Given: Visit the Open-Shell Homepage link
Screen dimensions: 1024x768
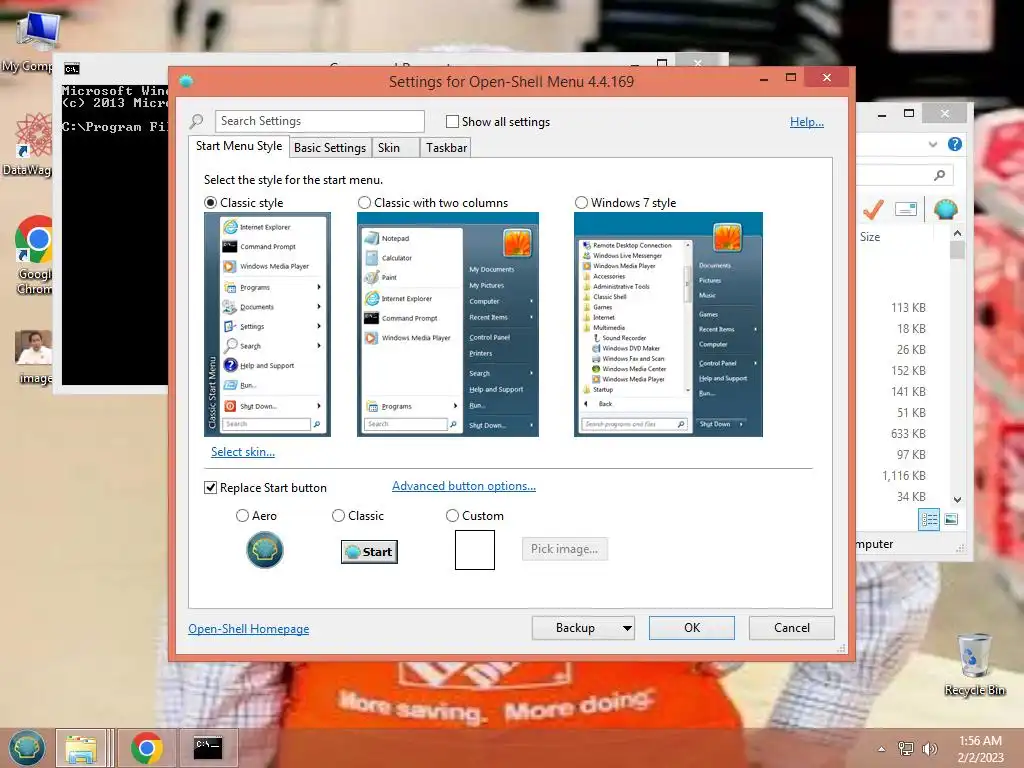Looking at the screenshot, I should click(x=249, y=629).
